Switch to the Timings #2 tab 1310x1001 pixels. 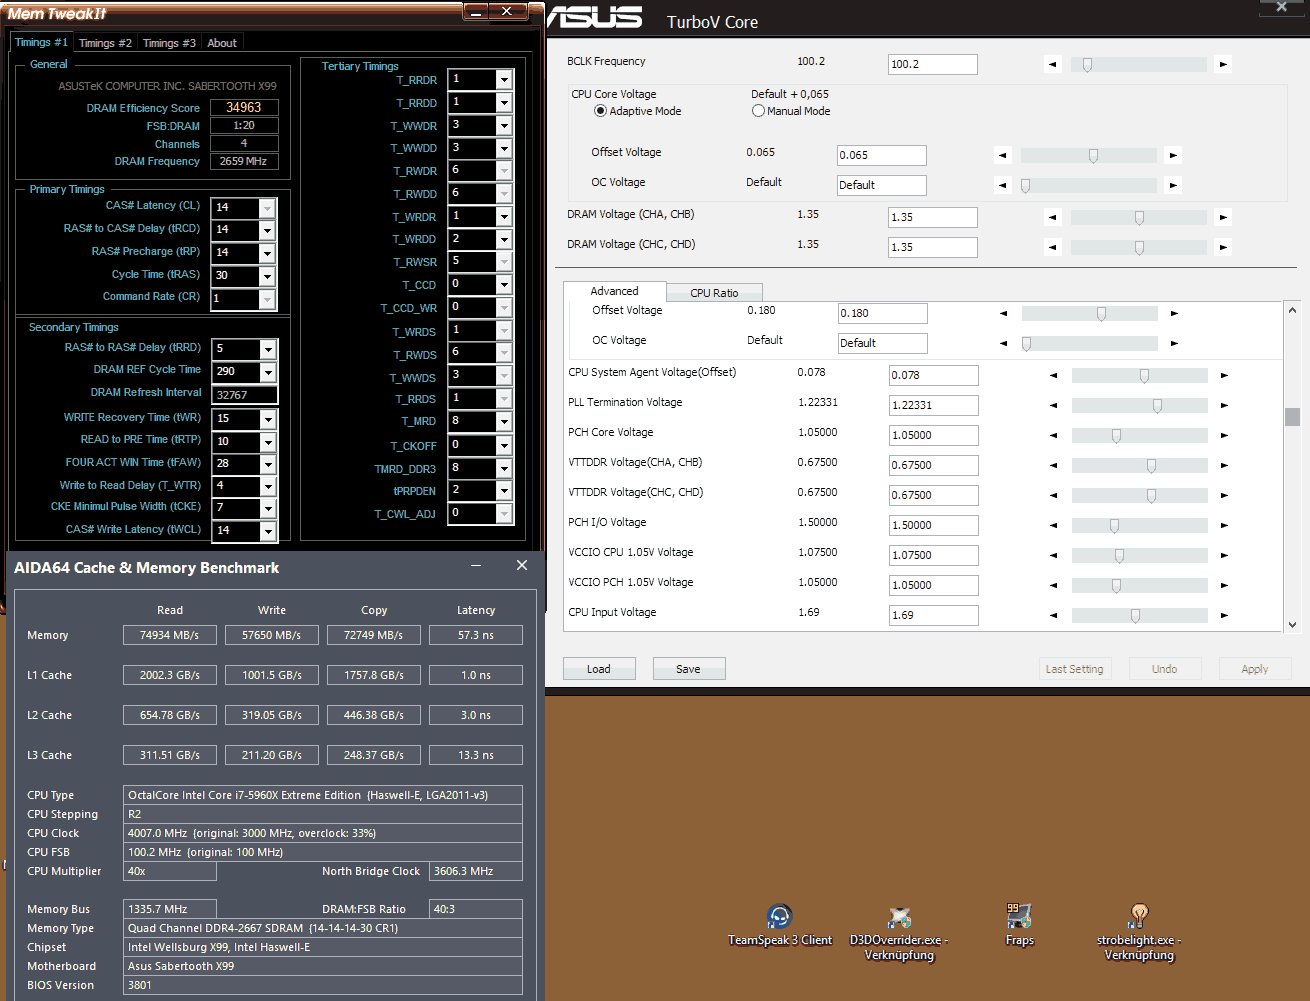[x=105, y=43]
